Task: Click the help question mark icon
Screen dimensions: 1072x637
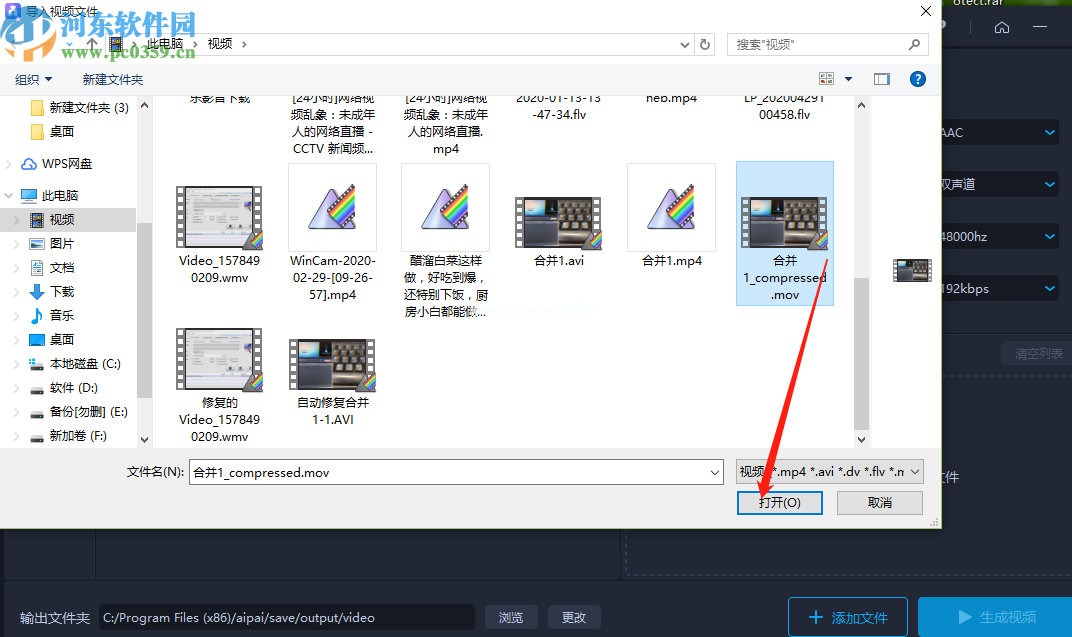Action: click(x=916, y=79)
